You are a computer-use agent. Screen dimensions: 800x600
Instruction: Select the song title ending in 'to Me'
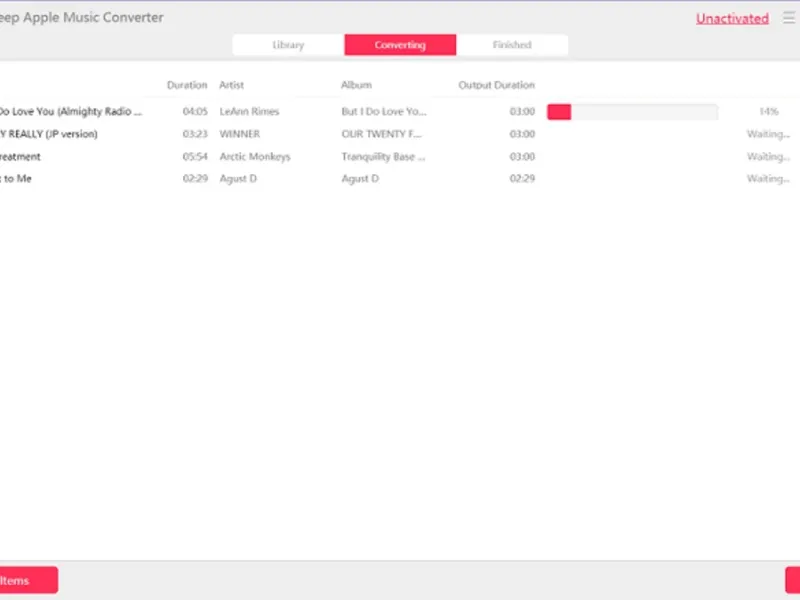[x=16, y=179]
